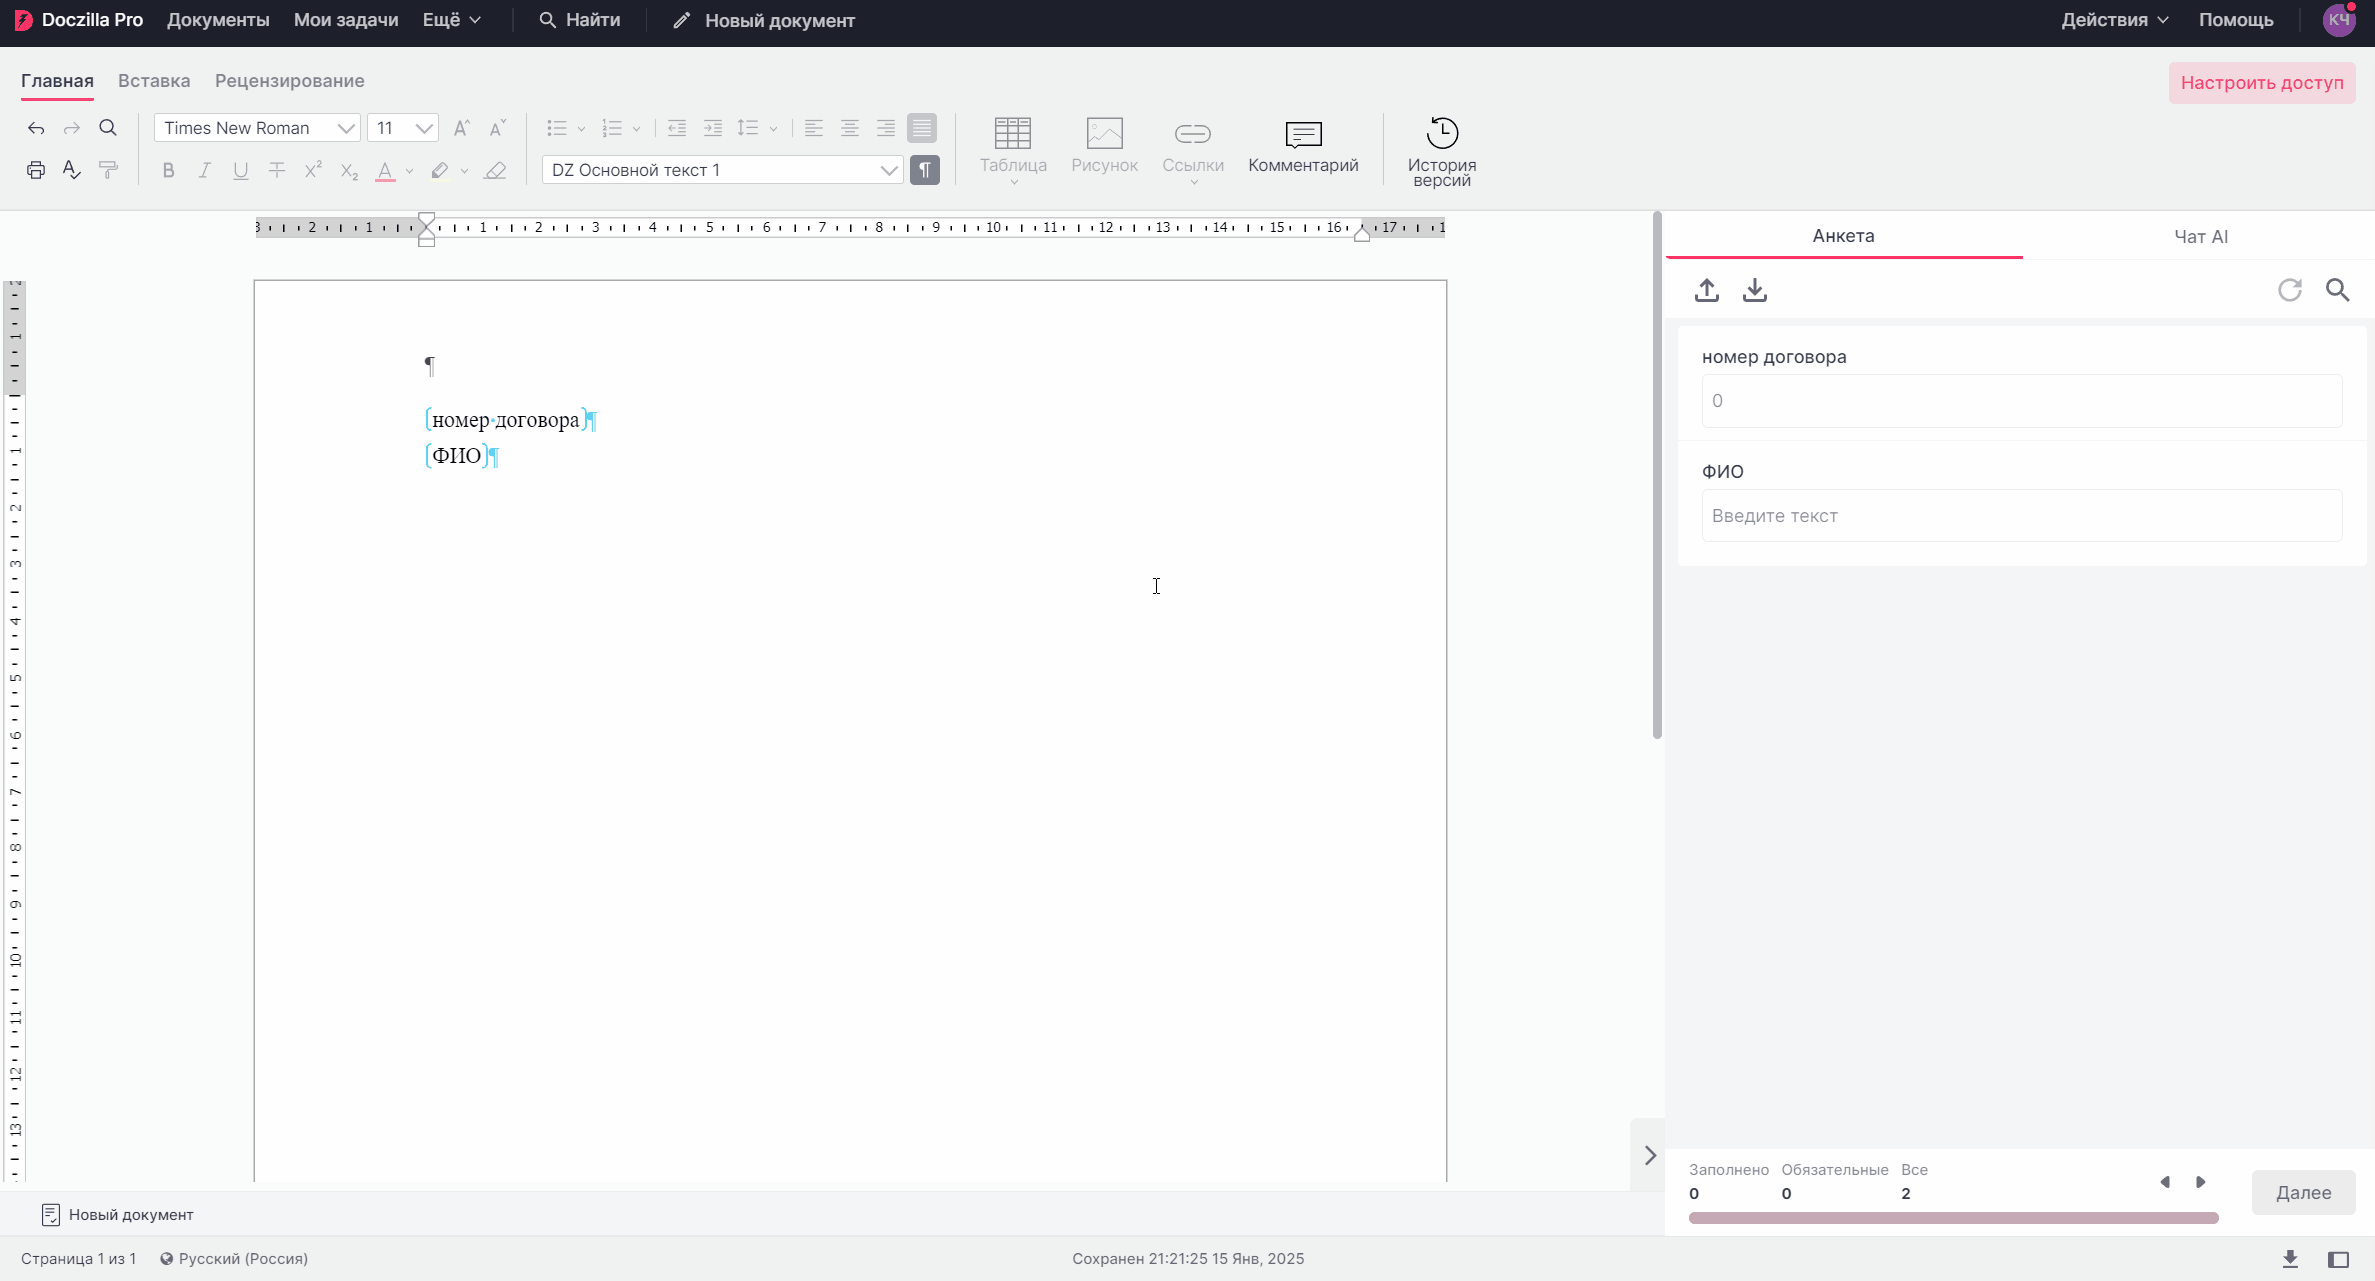Click Настроить доступ button
The image size is (2375, 1281).
2262,83
